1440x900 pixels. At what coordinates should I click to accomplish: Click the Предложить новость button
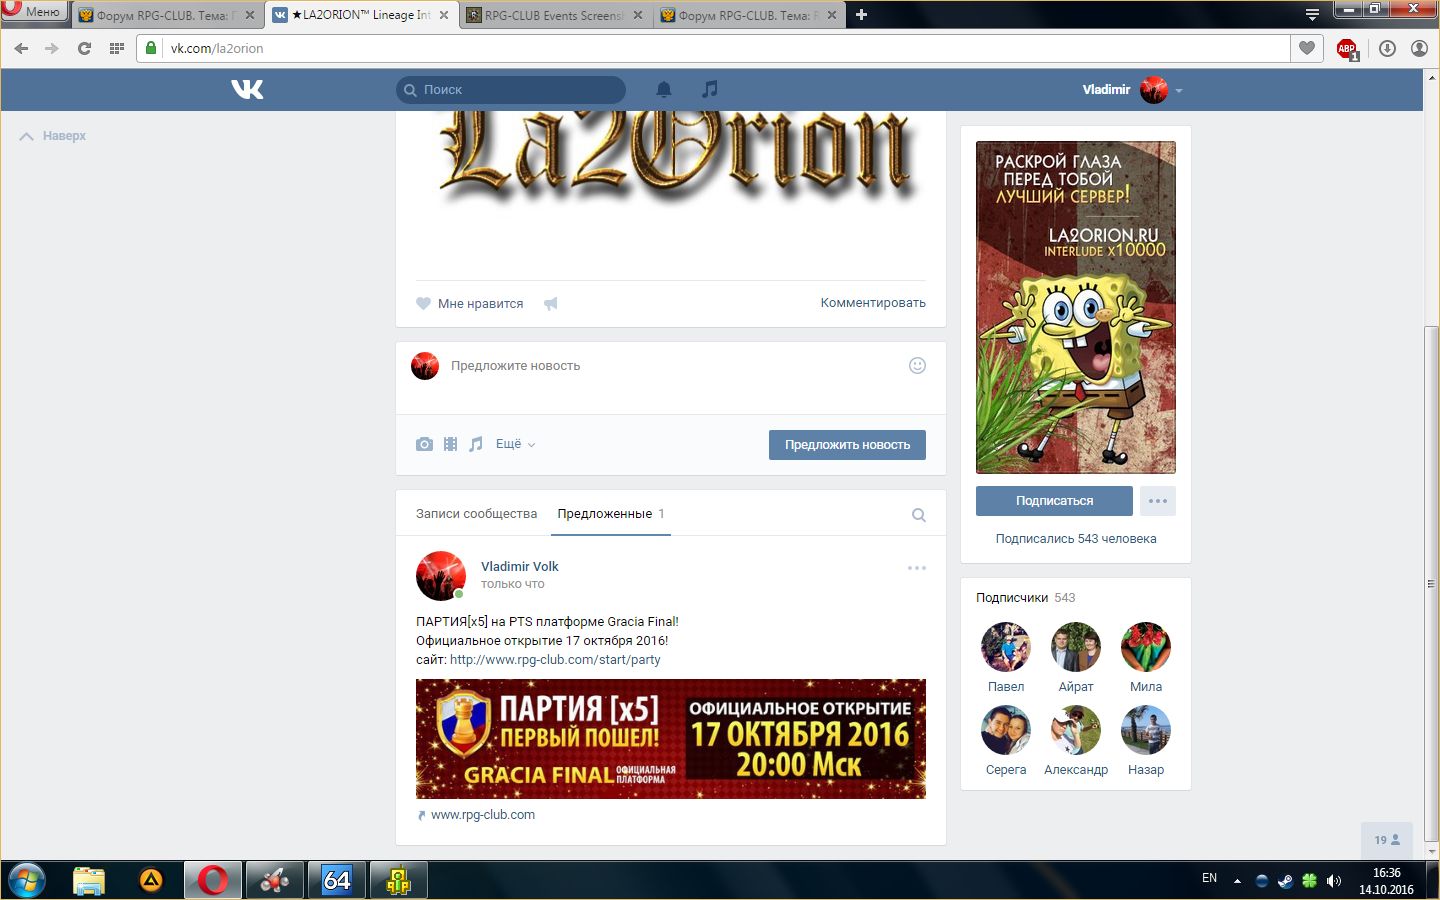pyautogui.click(x=847, y=445)
